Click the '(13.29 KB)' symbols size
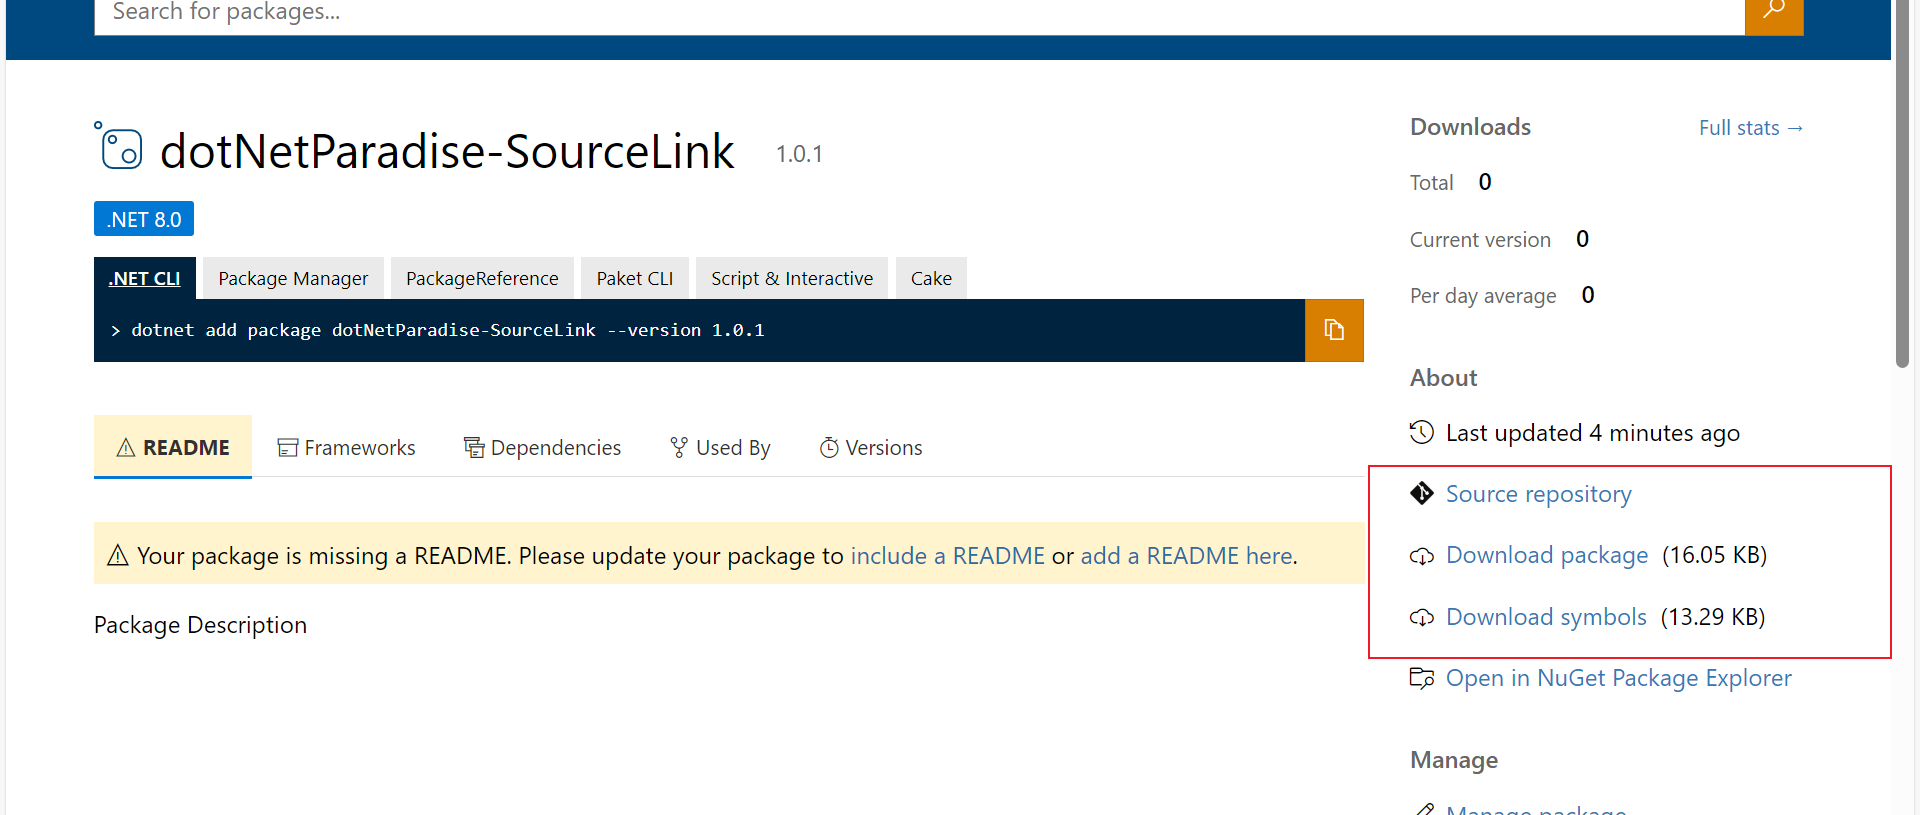1920x815 pixels. coord(1713,617)
